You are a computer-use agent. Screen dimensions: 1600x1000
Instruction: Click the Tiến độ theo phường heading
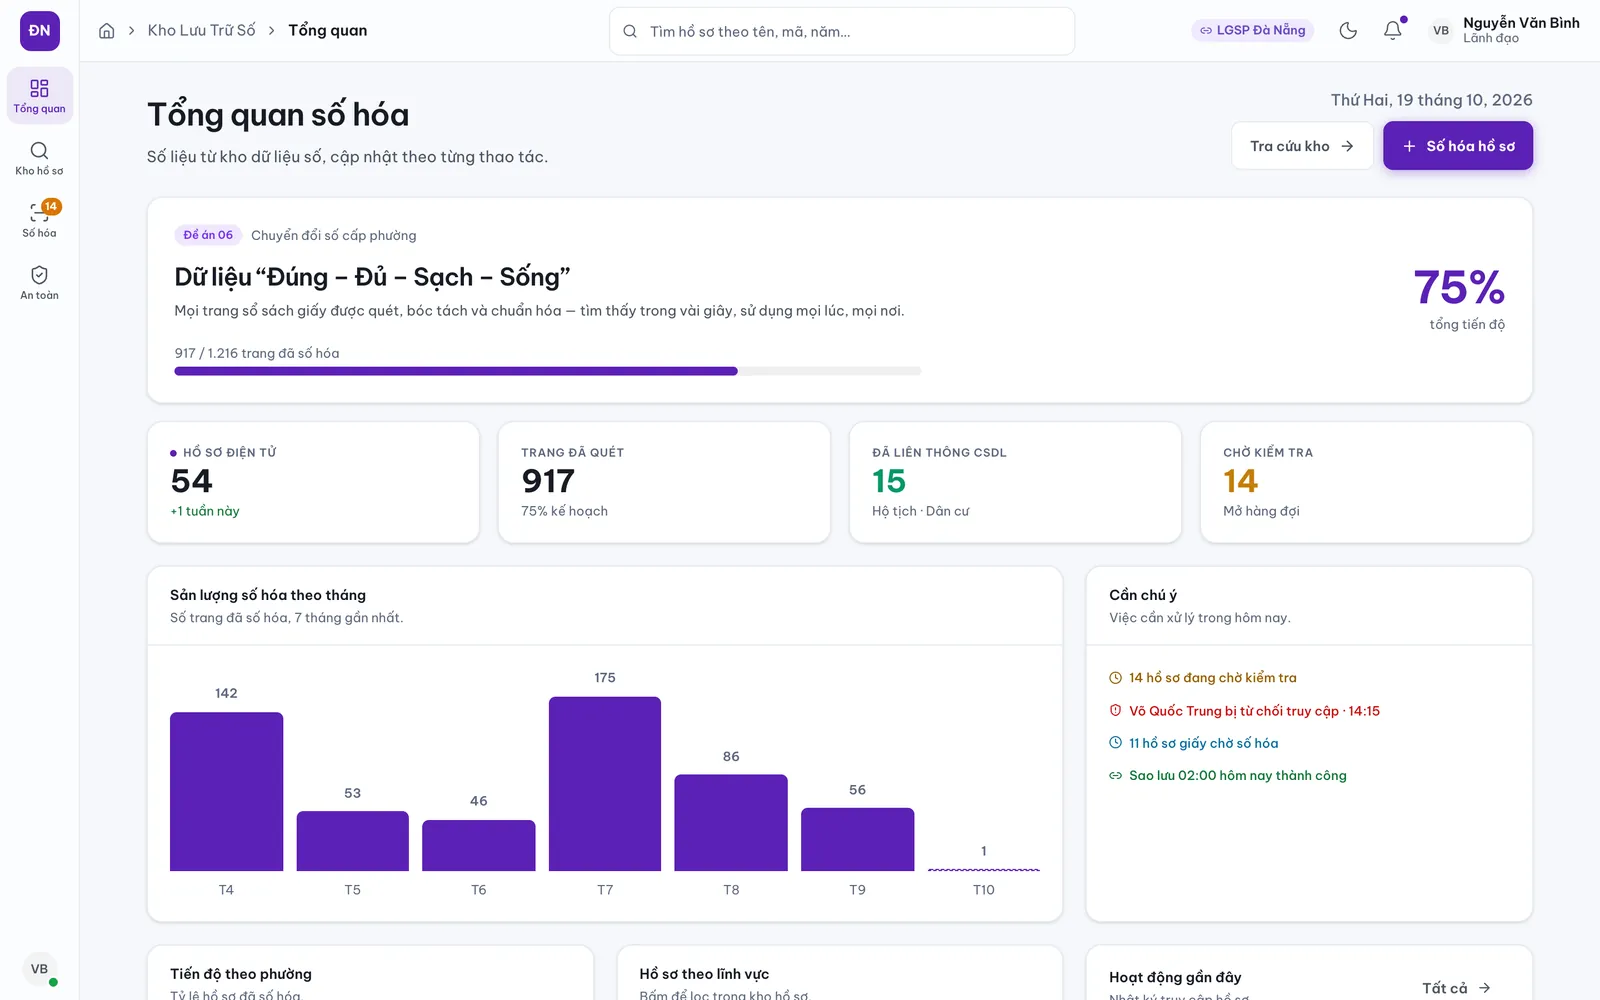coord(241,974)
